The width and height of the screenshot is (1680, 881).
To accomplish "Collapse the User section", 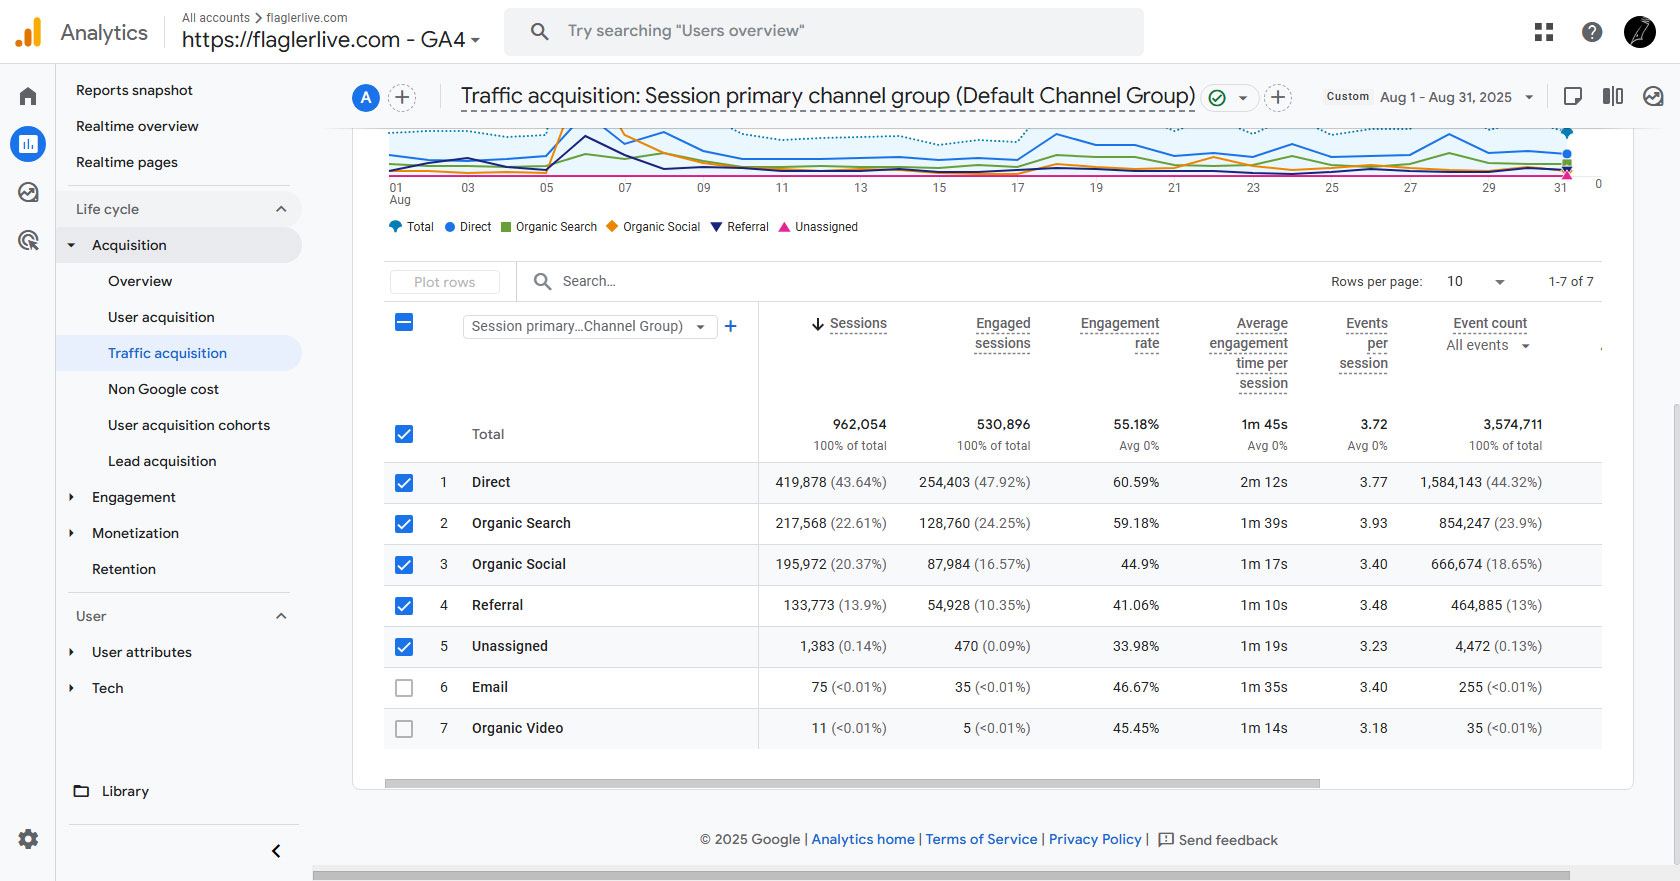I will (x=281, y=616).
